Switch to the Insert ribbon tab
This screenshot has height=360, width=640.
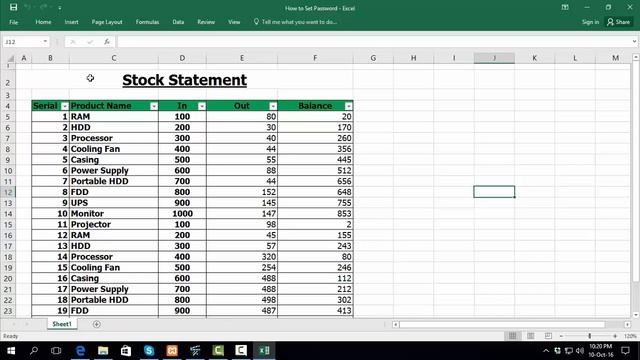coord(71,22)
